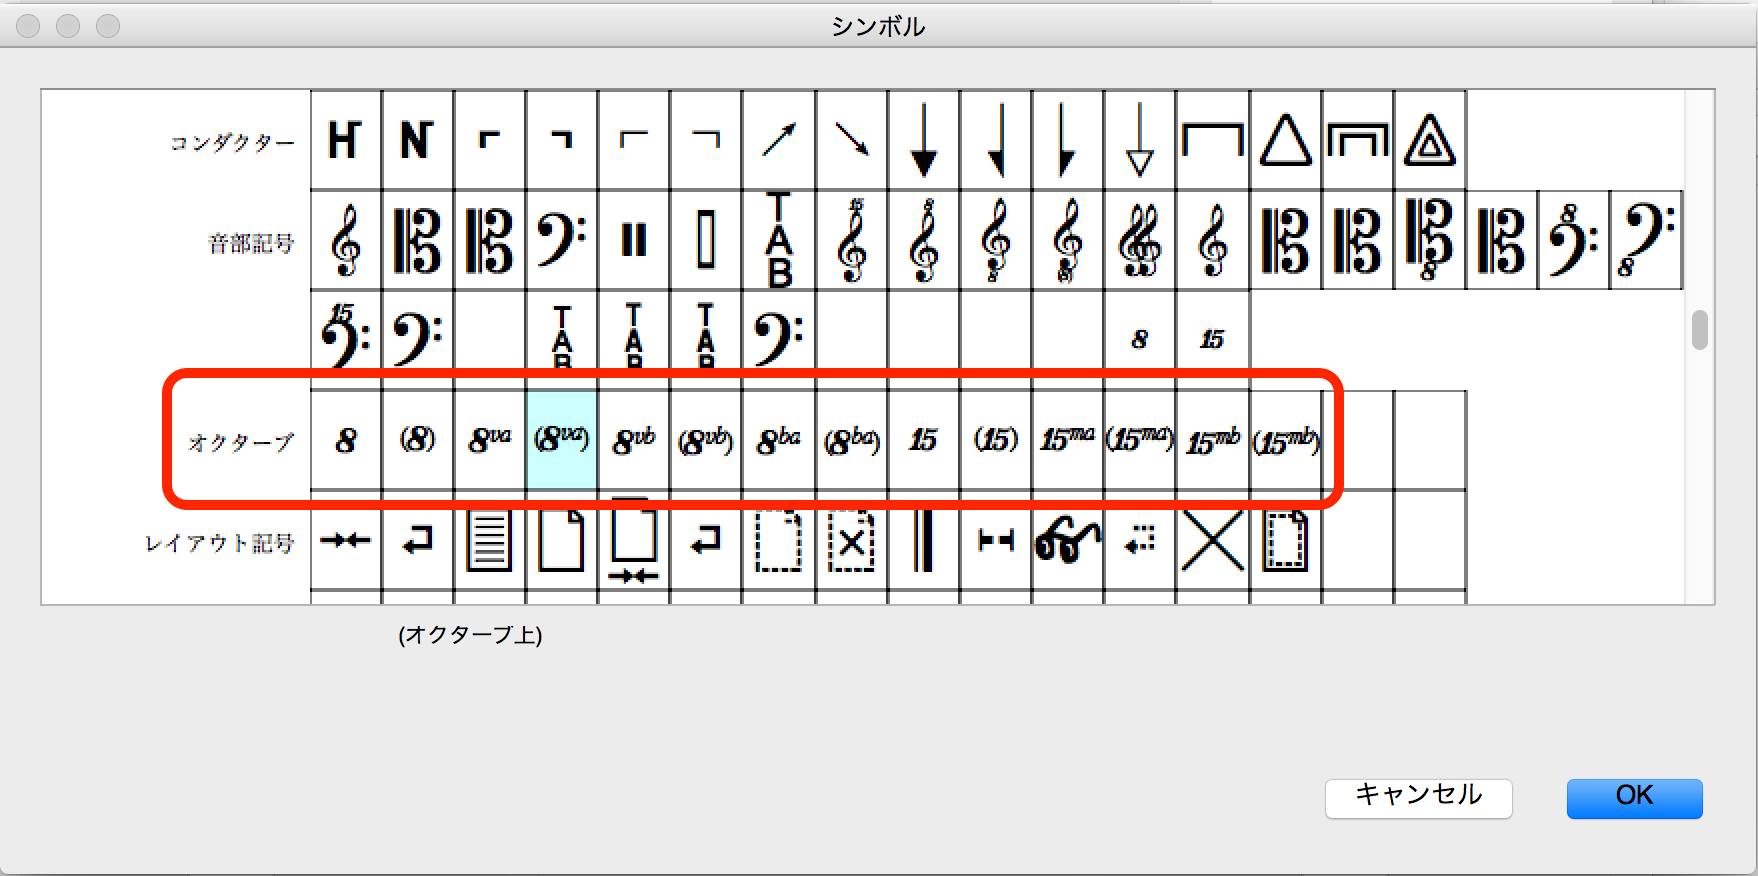Select the two-bar percussion clef symbol
Image resolution: width=1758 pixels, height=876 pixels.
pyautogui.click(x=634, y=241)
